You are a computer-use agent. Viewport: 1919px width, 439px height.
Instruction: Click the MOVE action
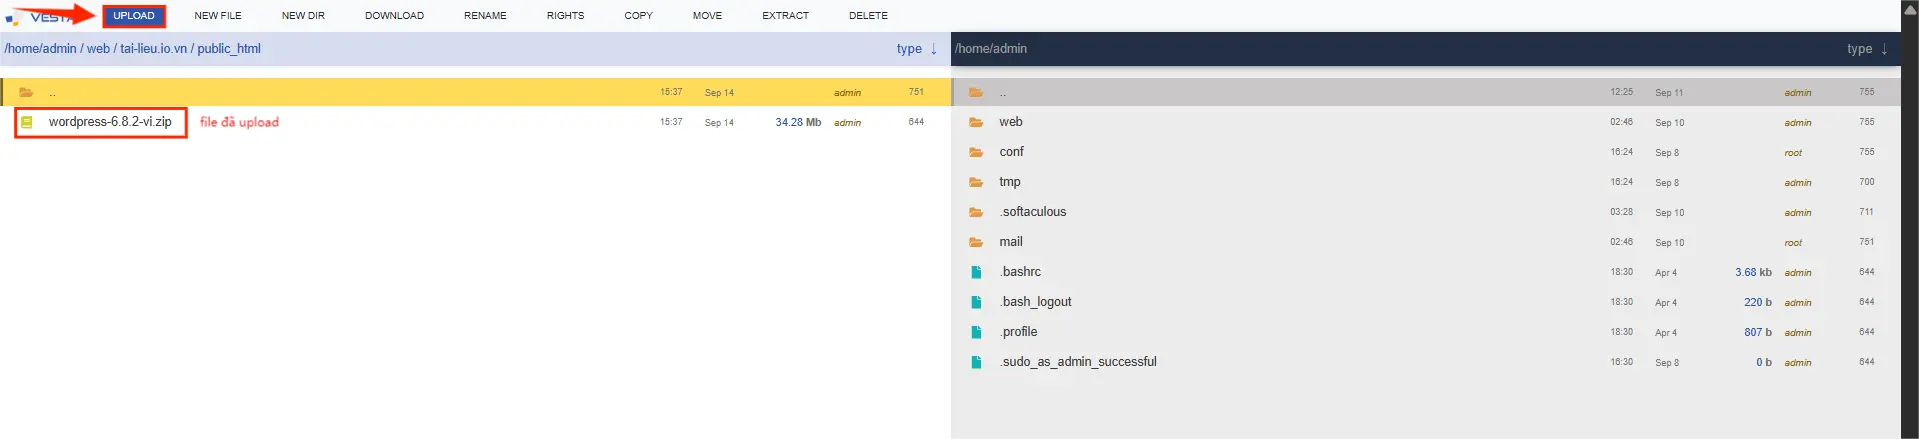pos(707,16)
